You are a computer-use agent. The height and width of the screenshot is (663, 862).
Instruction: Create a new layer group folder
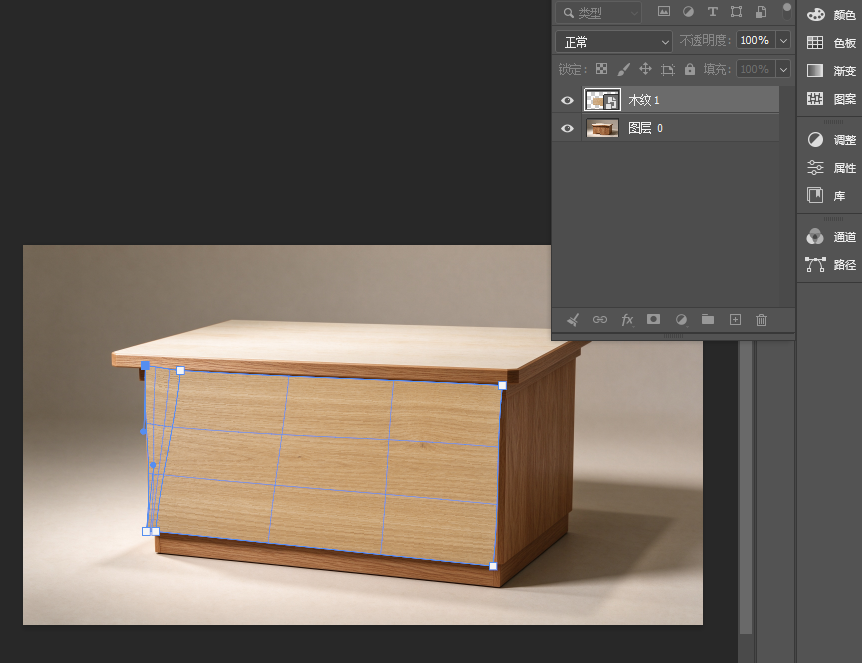click(708, 319)
